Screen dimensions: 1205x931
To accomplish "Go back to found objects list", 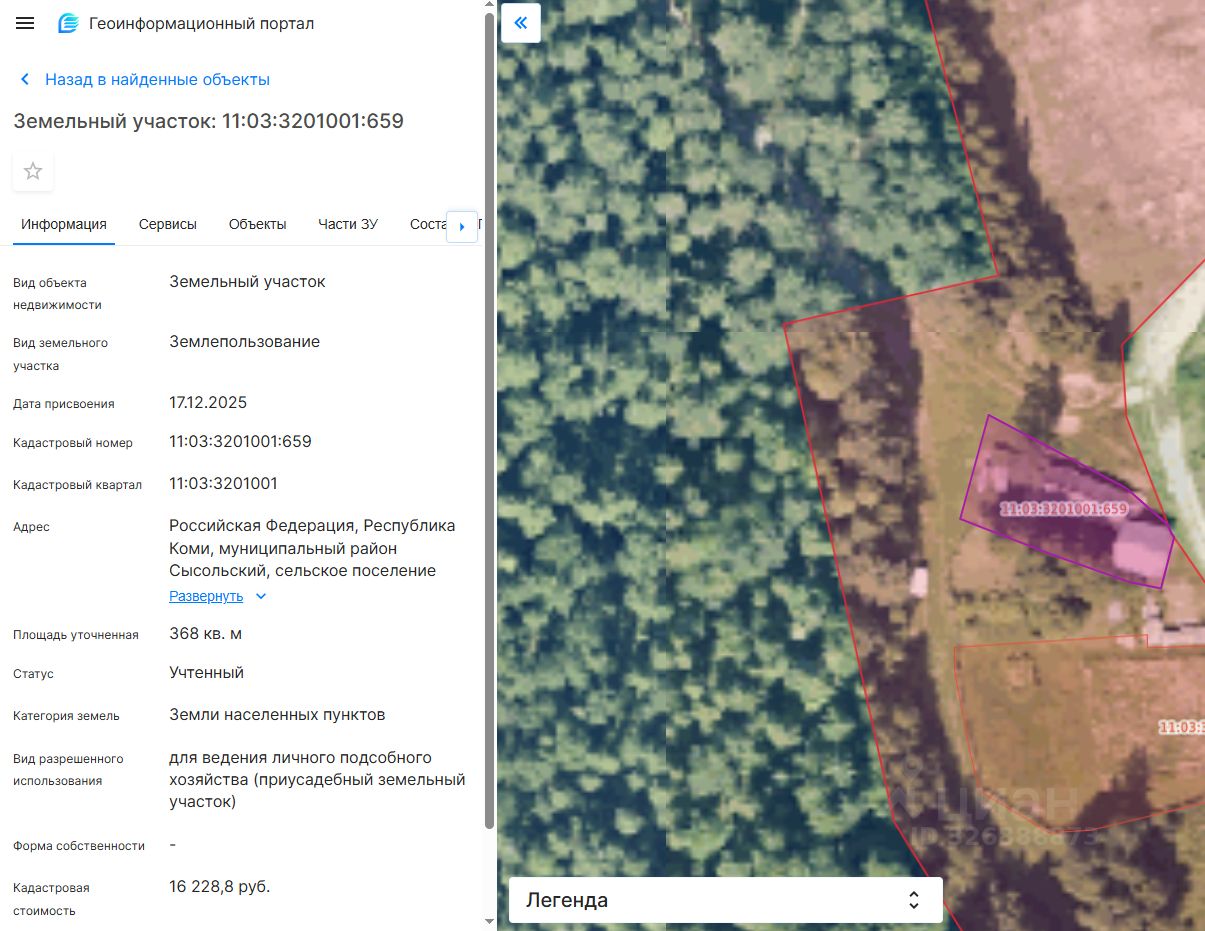I will (157, 80).
